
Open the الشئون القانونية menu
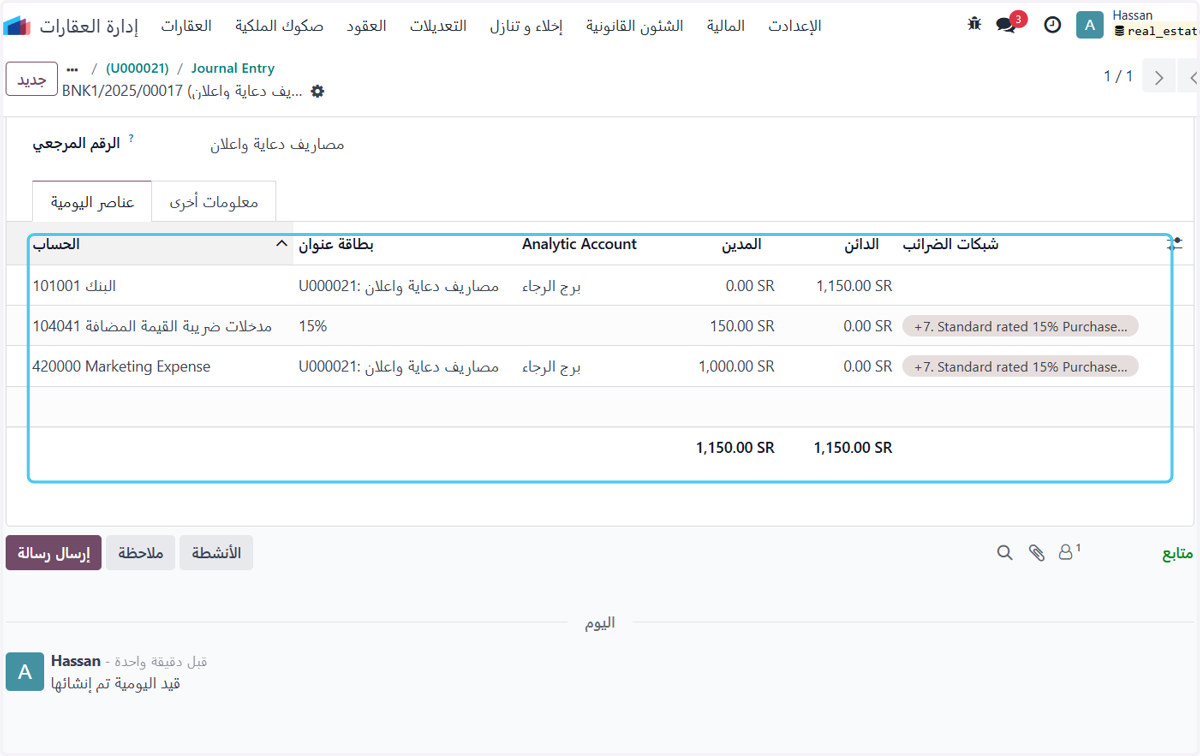[x=635, y=26]
